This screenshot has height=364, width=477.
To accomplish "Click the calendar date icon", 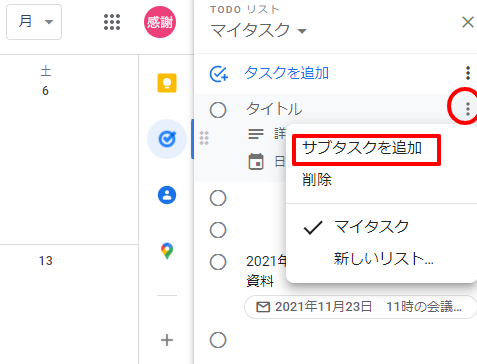I will point(256,162).
